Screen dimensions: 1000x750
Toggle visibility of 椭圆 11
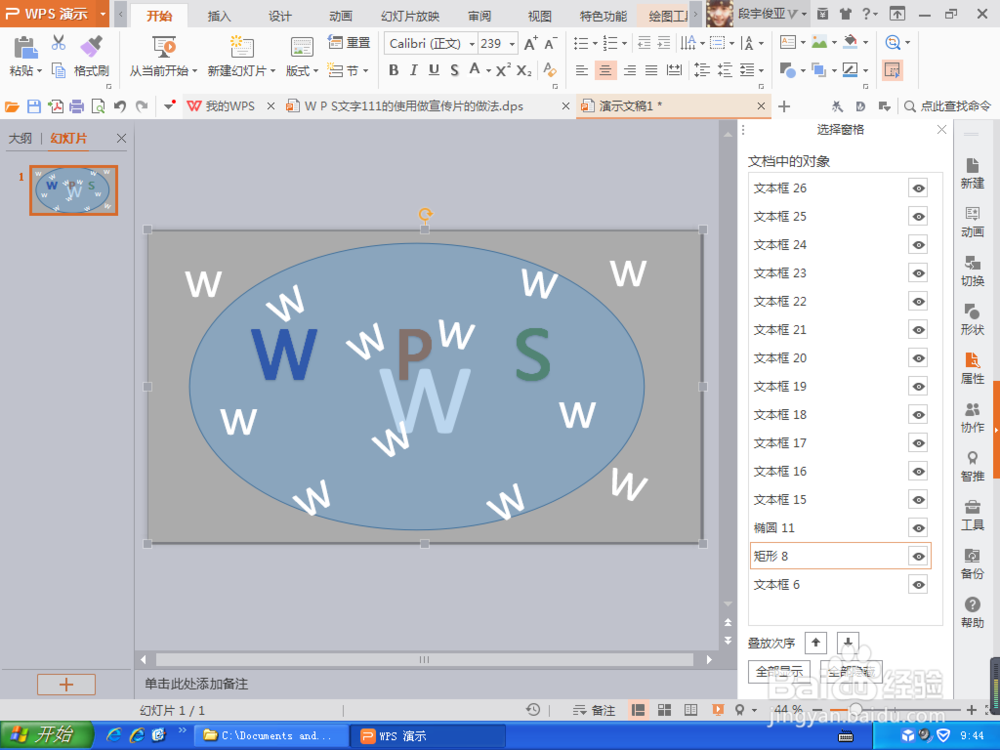click(918, 528)
